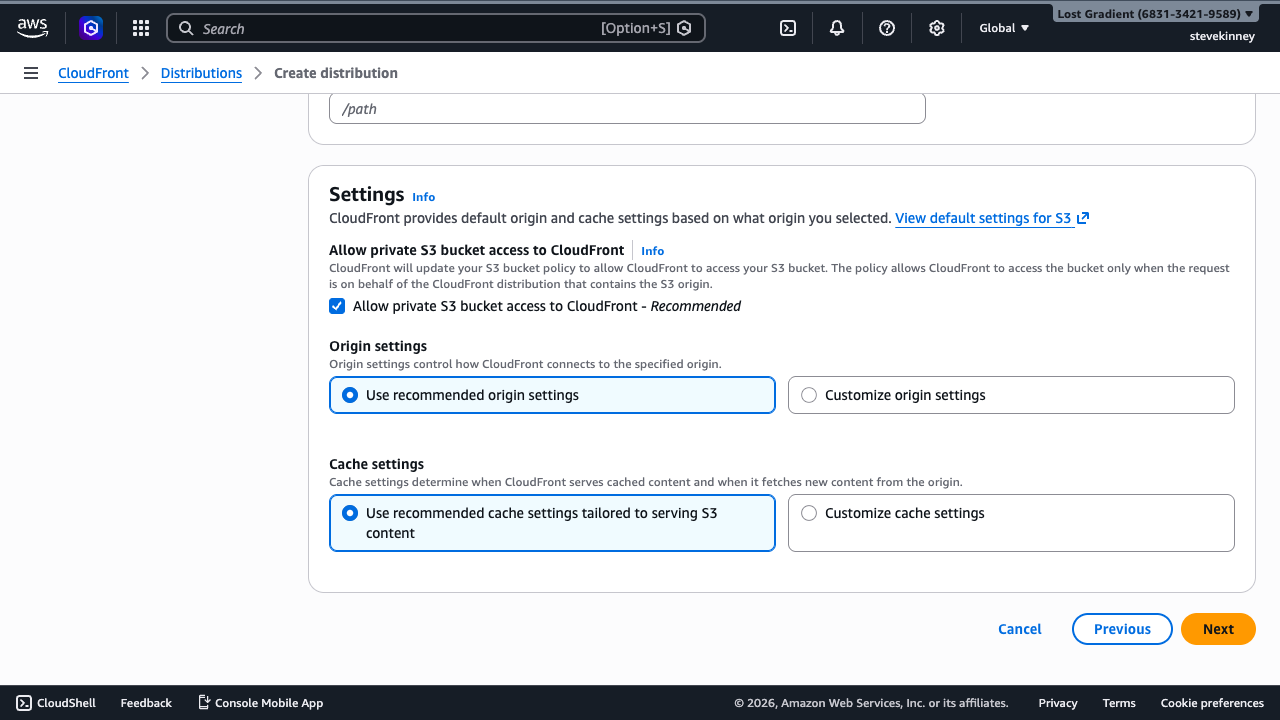The height and width of the screenshot is (720, 1280).
Task: Open the services grid menu
Action: coord(141,28)
